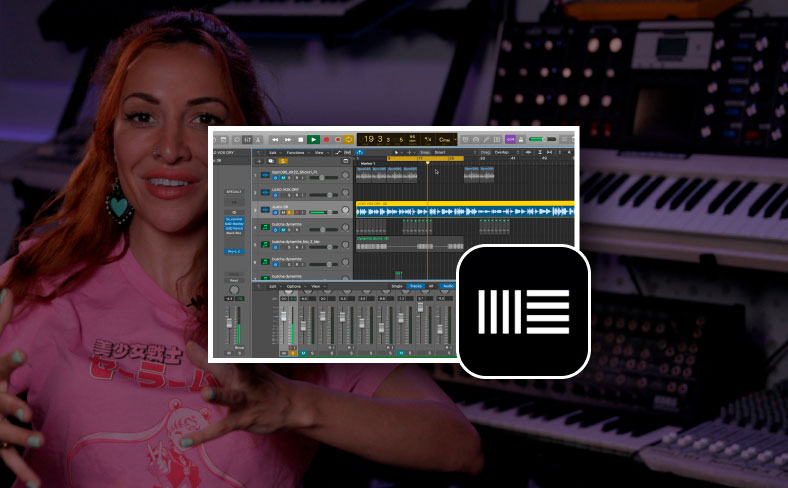The height and width of the screenshot is (488, 788).
Task: Toggle the purple Count-in button
Action: pos(510,139)
